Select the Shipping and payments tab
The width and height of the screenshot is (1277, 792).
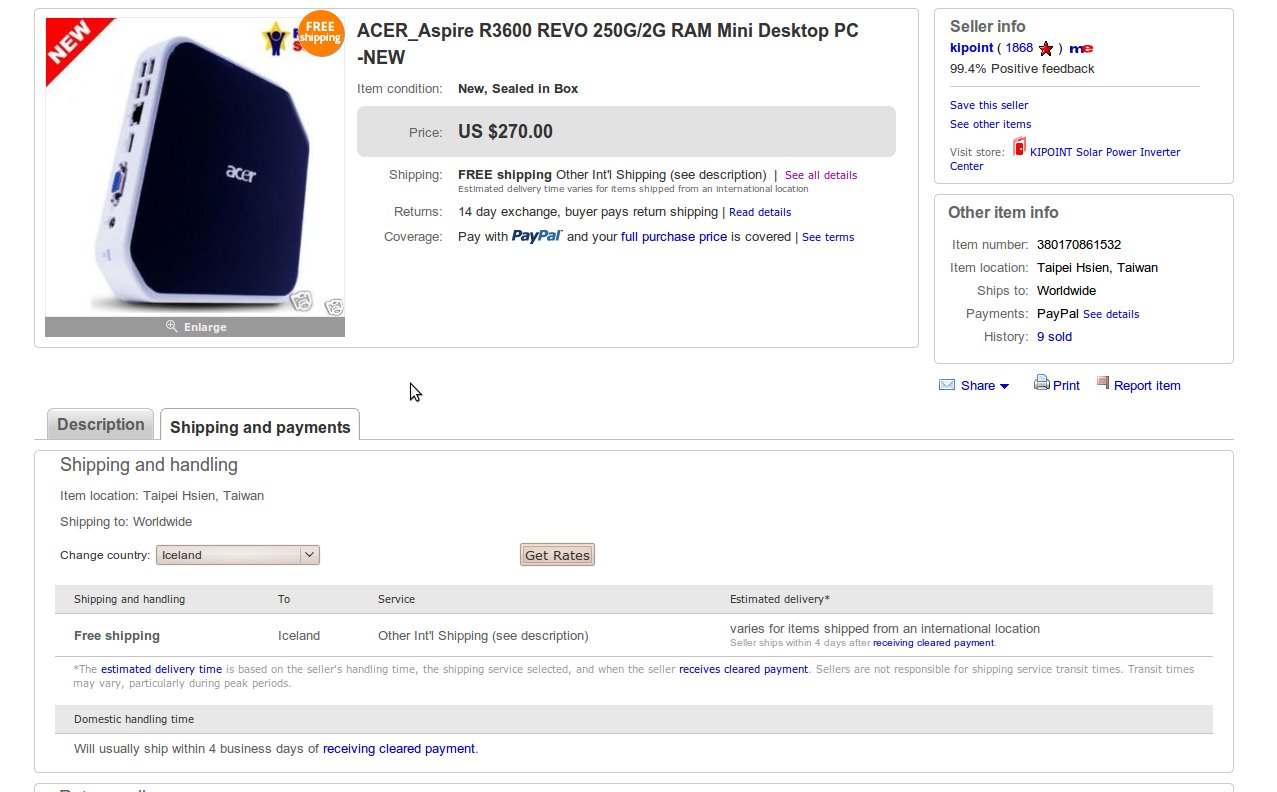pos(260,426)
